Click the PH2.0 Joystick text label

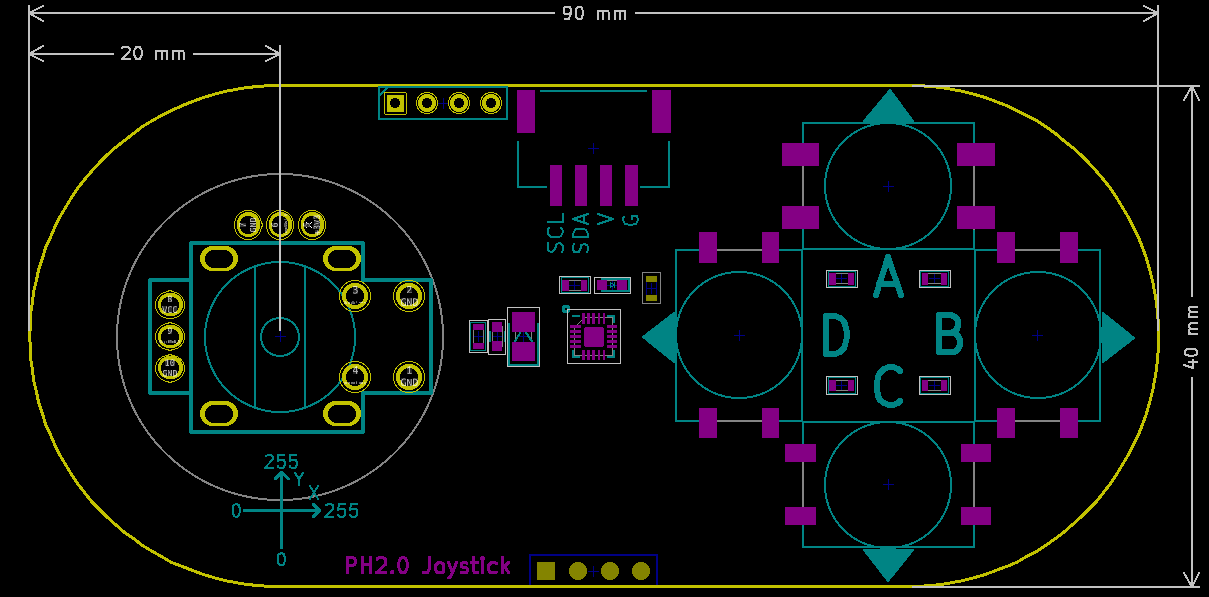[x=428, y=566]
